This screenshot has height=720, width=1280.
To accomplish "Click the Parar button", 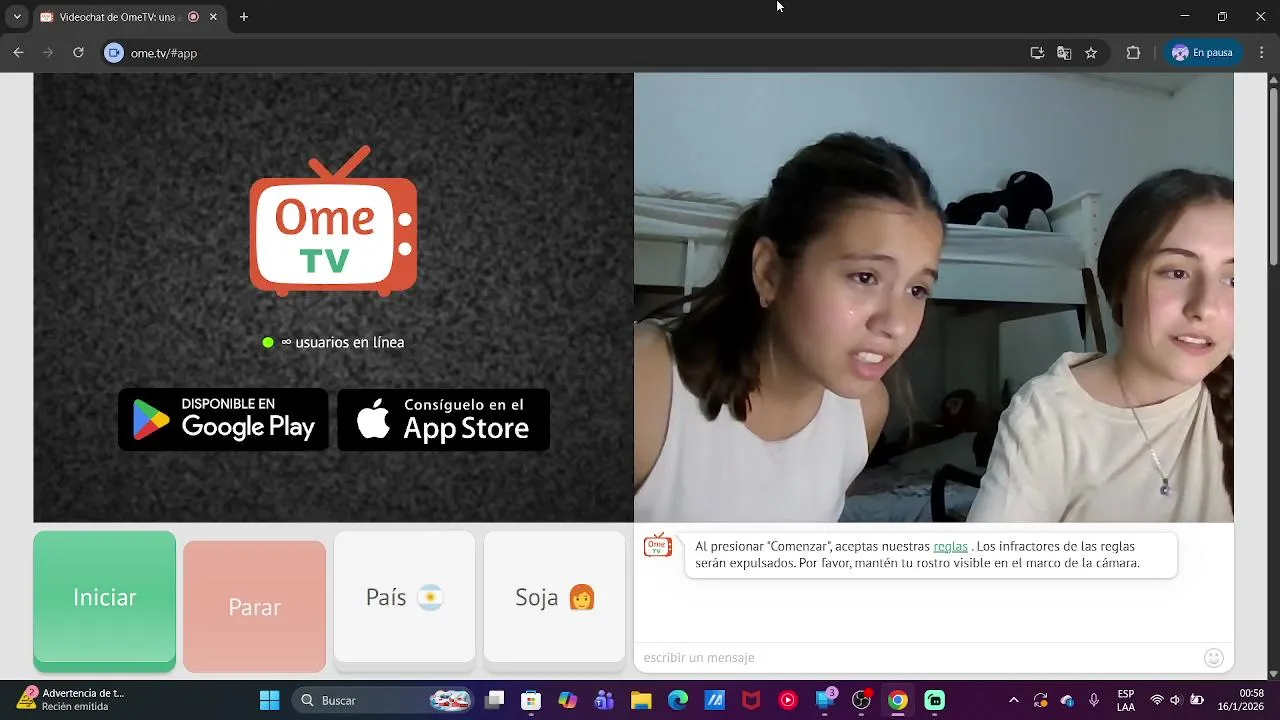I will (x=254, y=607).
